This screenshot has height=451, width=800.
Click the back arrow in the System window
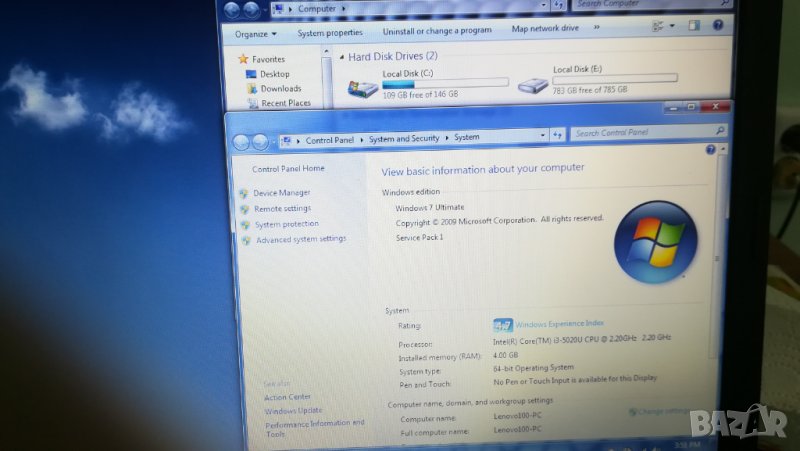coord(240,141)
